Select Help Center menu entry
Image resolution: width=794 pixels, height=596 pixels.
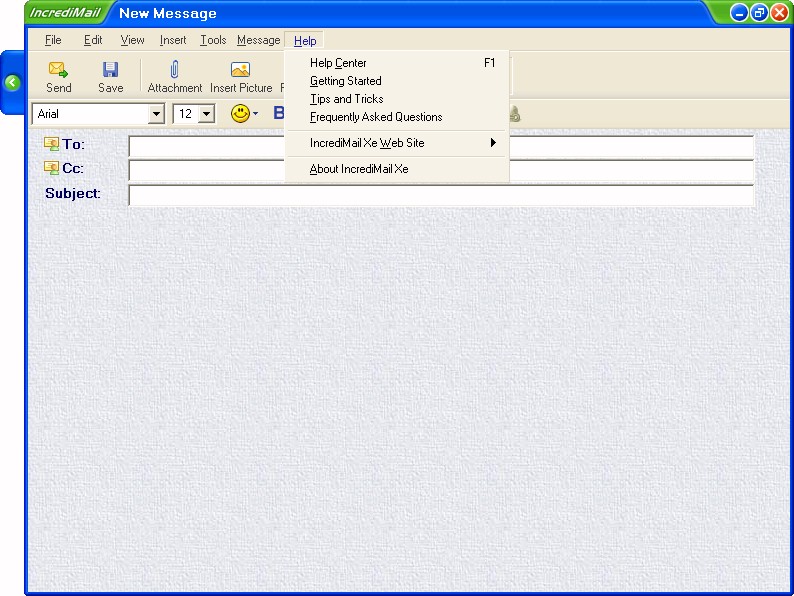(398, 63)
